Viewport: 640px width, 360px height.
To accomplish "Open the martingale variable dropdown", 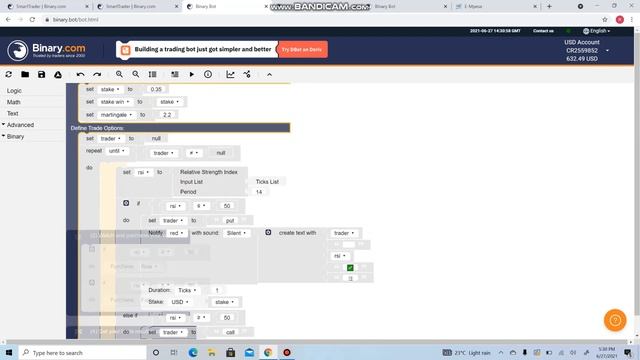I will click(x=116, y=115).
